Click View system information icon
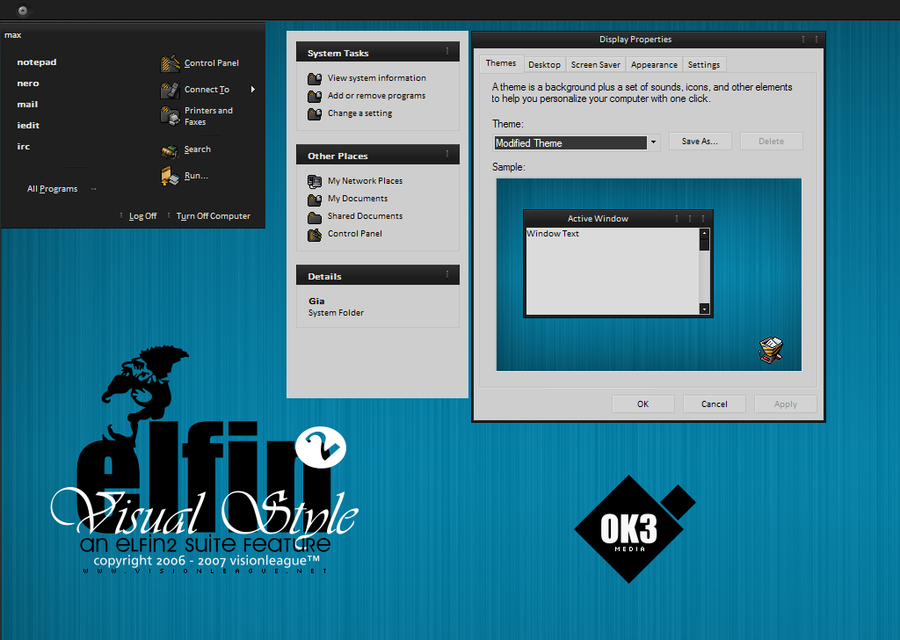Viewport: 900px width, 640px height. [x=315, y=79]
